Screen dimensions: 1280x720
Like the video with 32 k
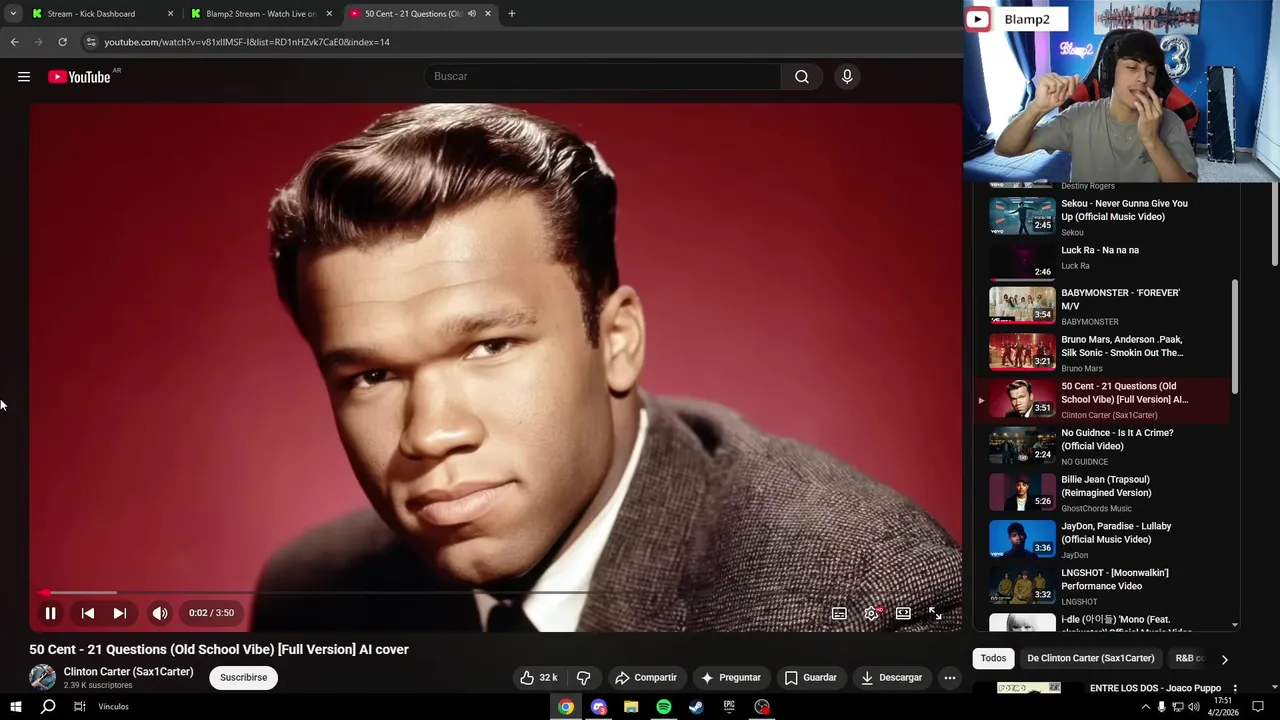pyautogui.click(x=538, y=678)
